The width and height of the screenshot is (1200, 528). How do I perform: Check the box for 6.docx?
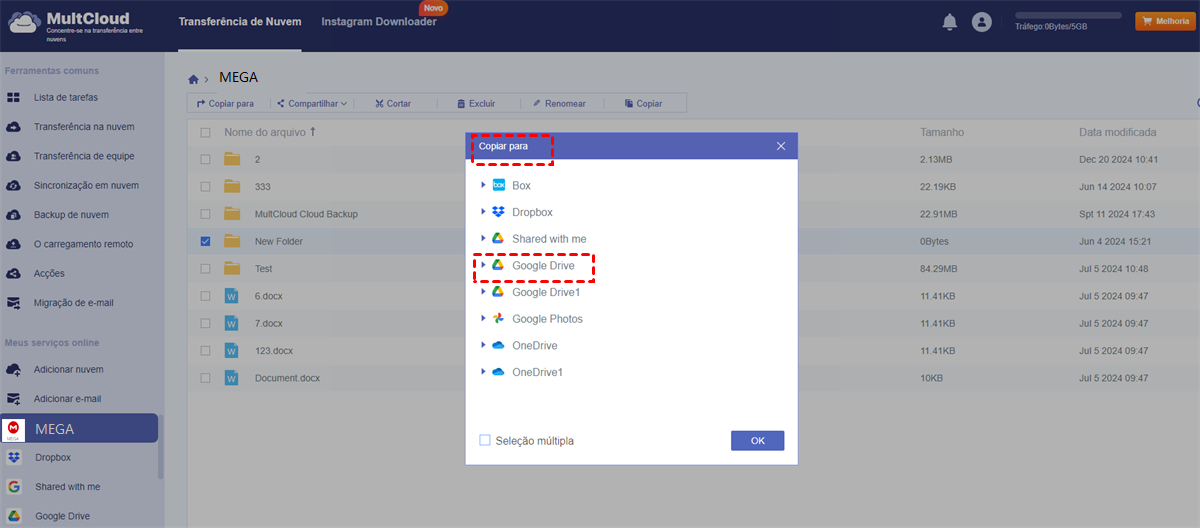(x=205, y=296)
